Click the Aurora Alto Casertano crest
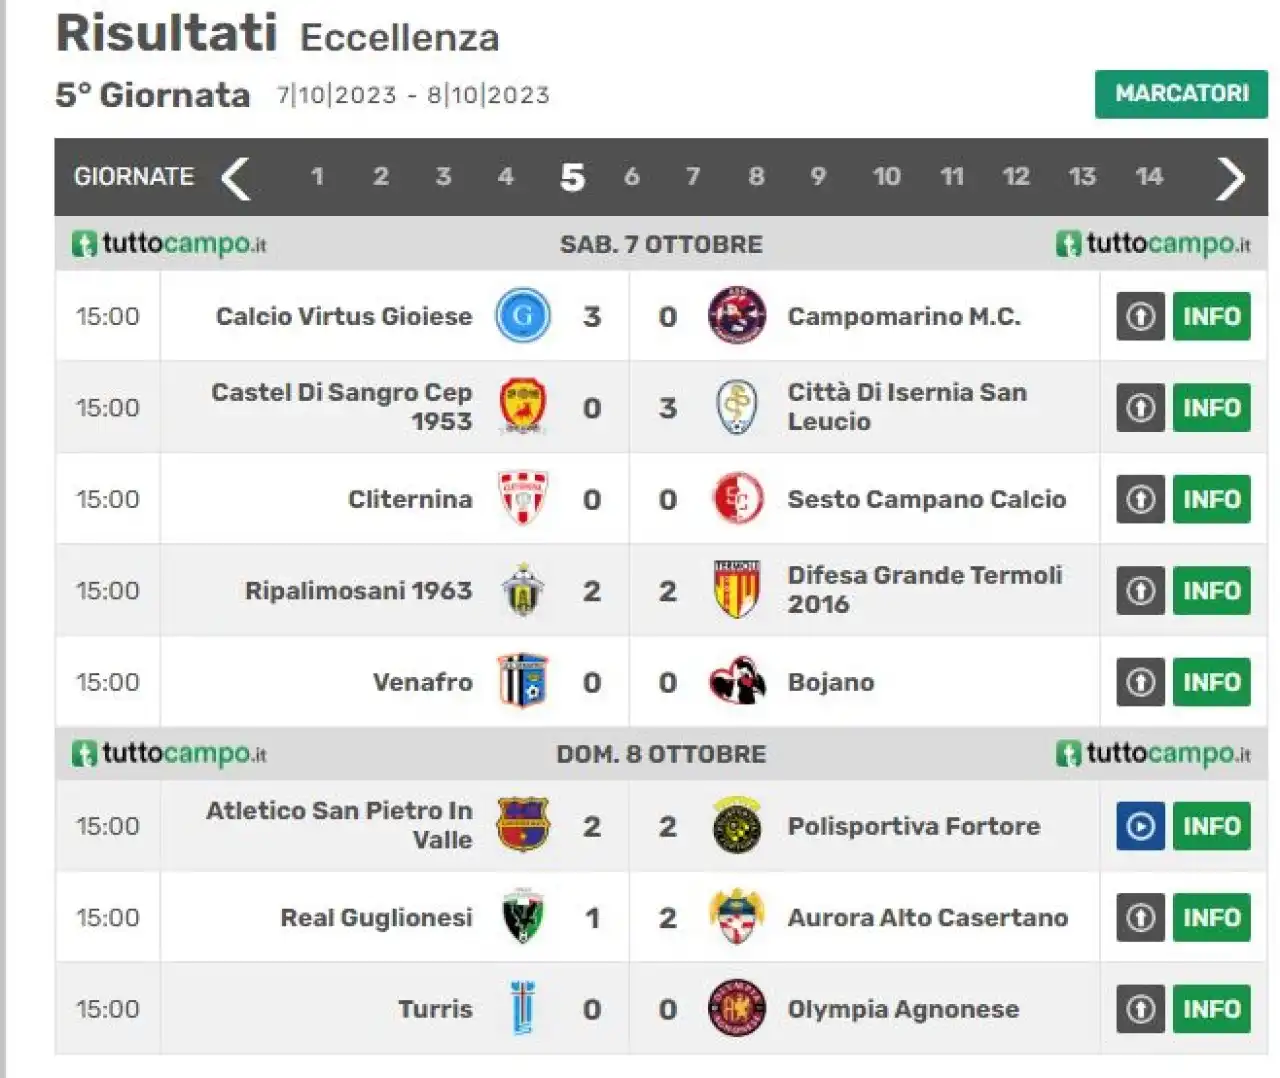Screen dimensions: 1280x1078 [737, 917]
